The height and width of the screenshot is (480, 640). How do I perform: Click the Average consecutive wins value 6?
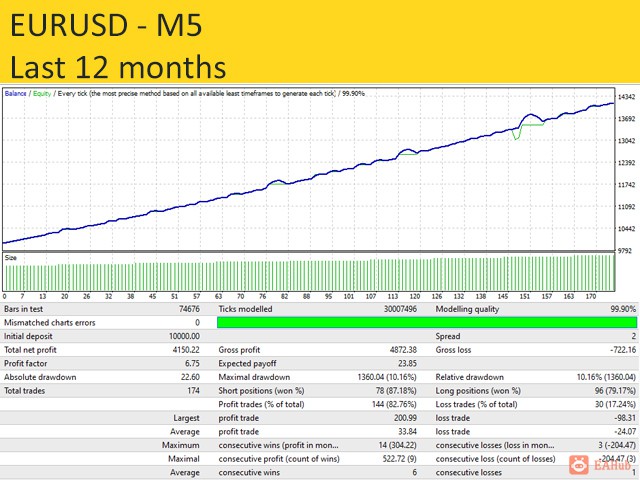click(415, 472)
